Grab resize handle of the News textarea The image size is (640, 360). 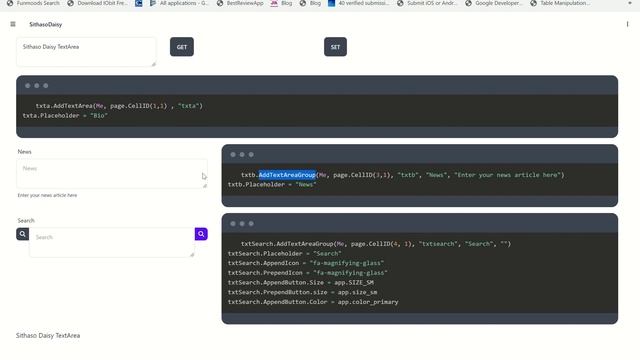[205, 186]
